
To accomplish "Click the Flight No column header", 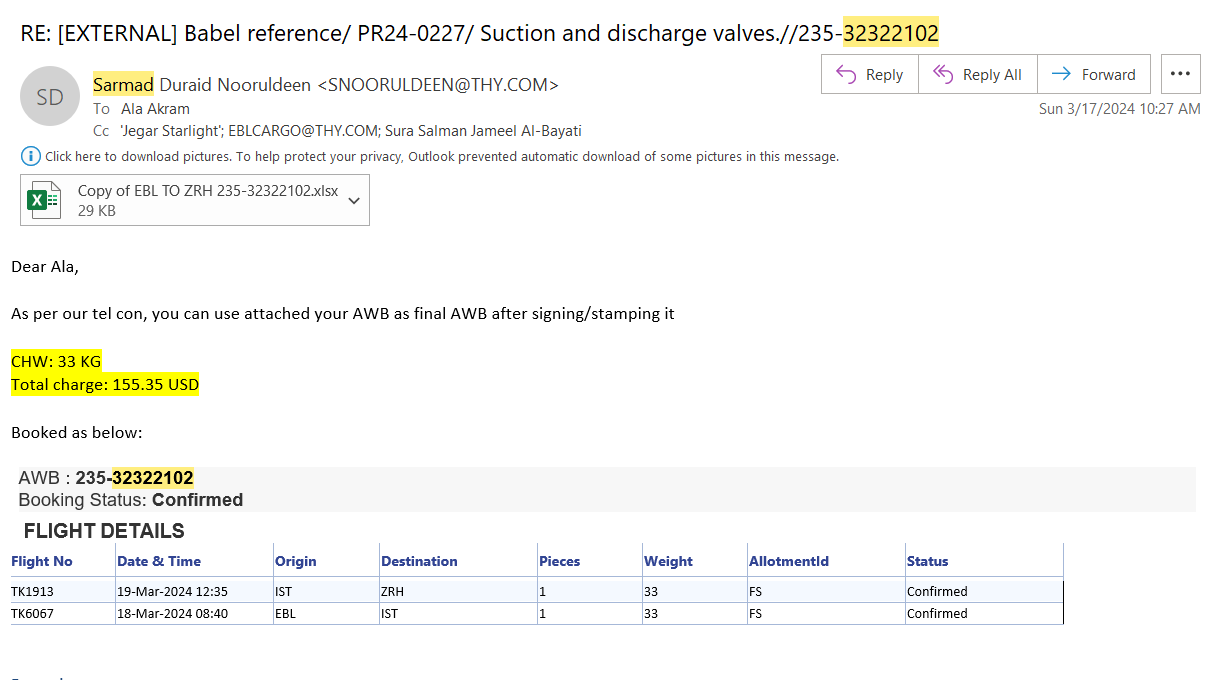I will coord(42,561).
